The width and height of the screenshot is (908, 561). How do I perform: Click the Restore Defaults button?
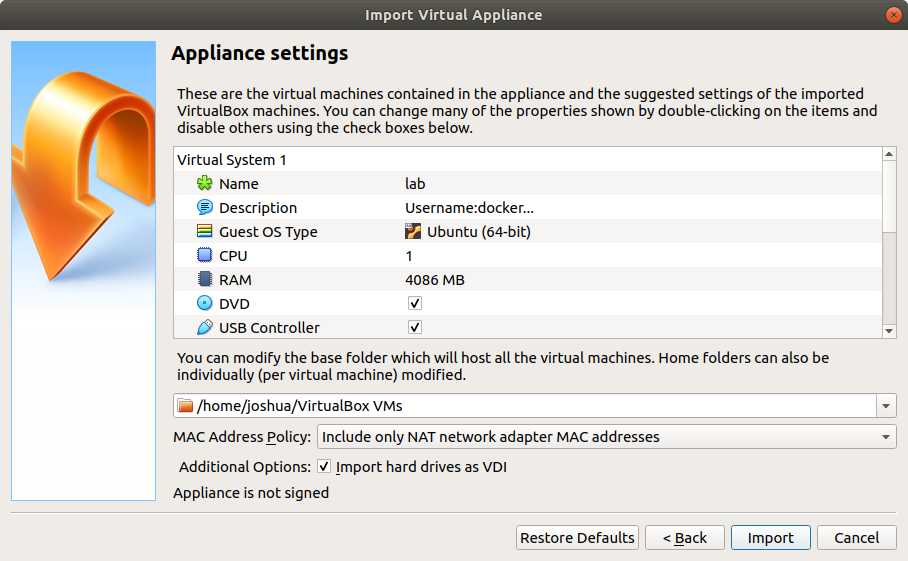coord(577,538)
